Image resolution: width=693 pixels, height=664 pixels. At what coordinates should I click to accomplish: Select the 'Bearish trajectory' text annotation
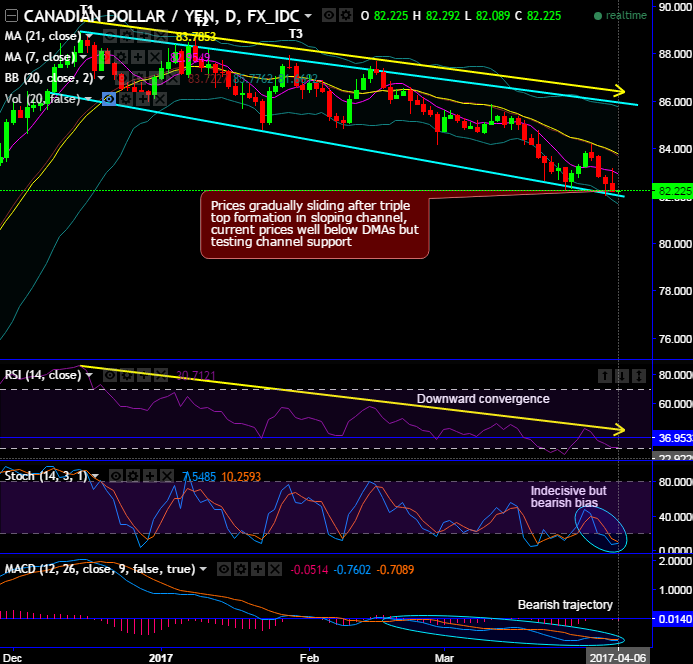coord(565,605)
